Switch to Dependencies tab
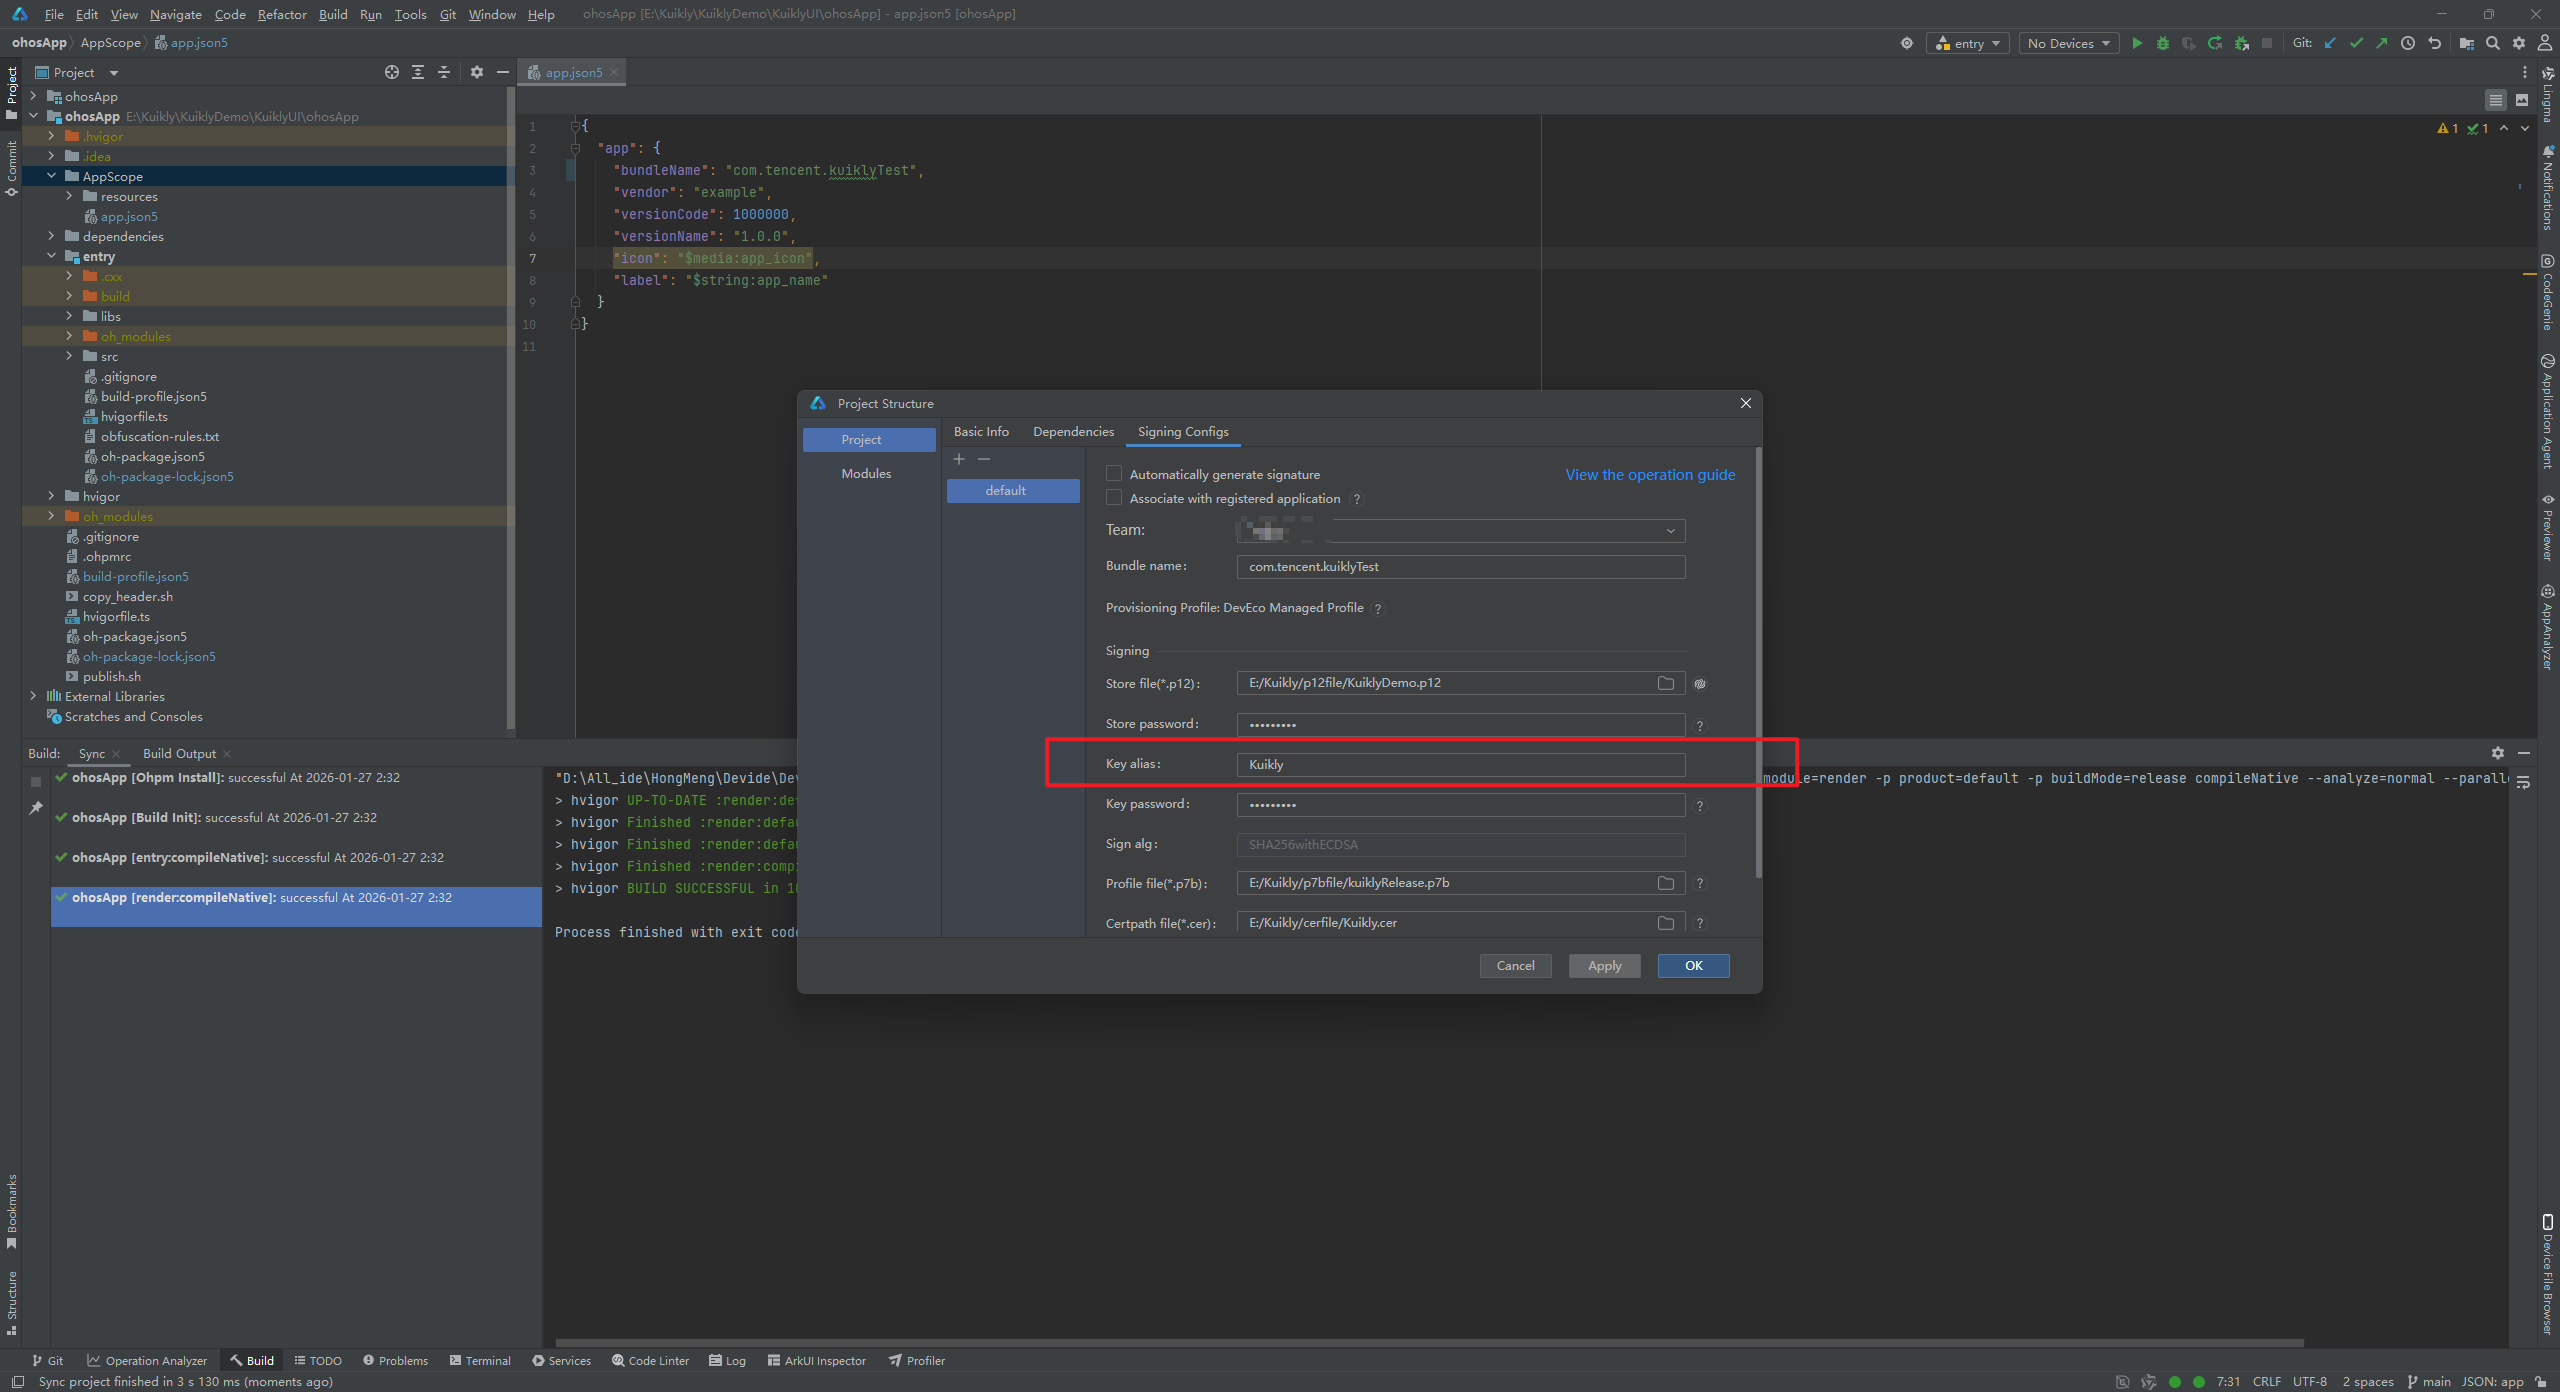 click(x=1073, y=432)
